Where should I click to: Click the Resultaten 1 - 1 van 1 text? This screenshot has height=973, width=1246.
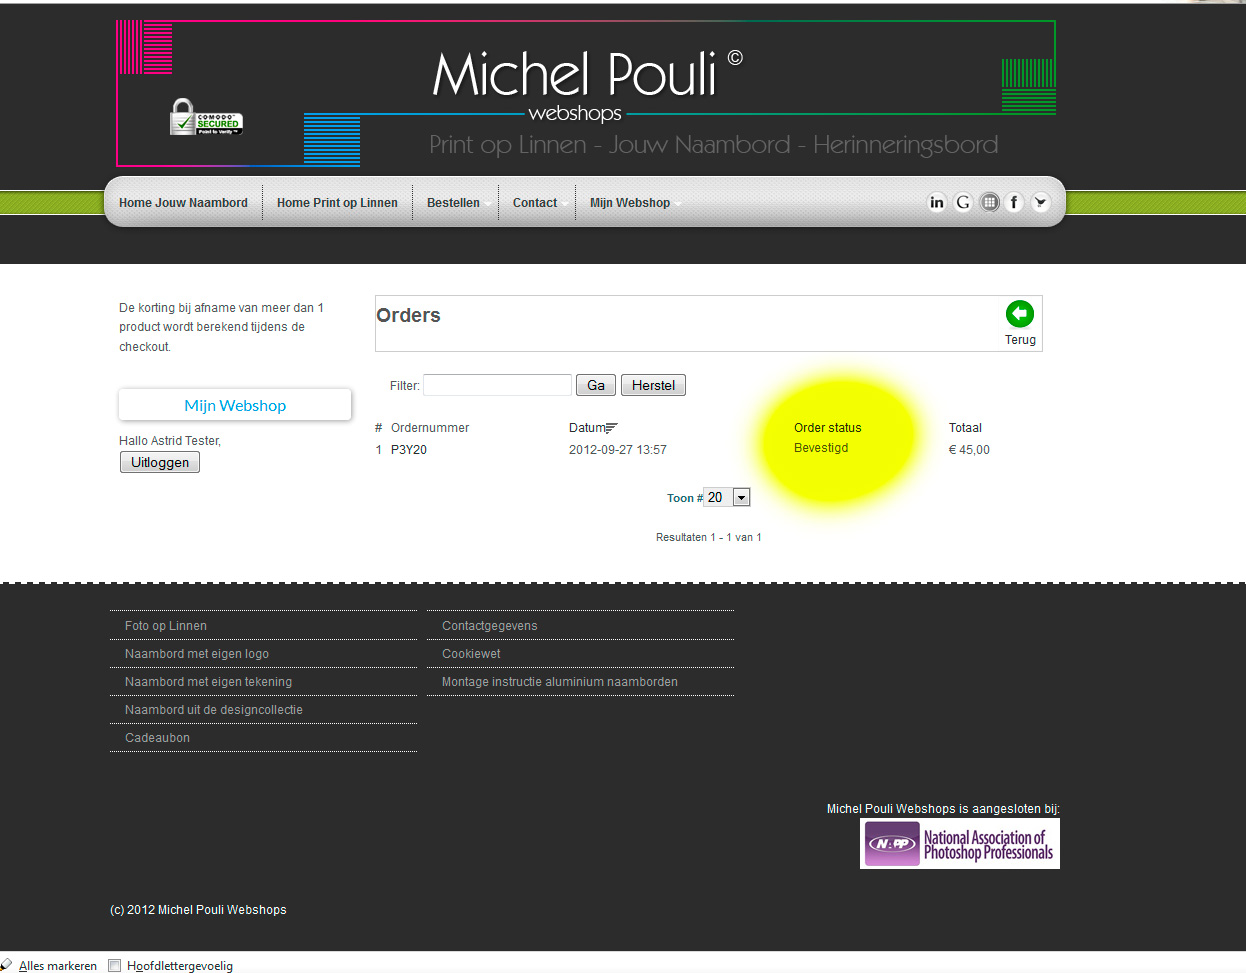[x=709, y=537]
